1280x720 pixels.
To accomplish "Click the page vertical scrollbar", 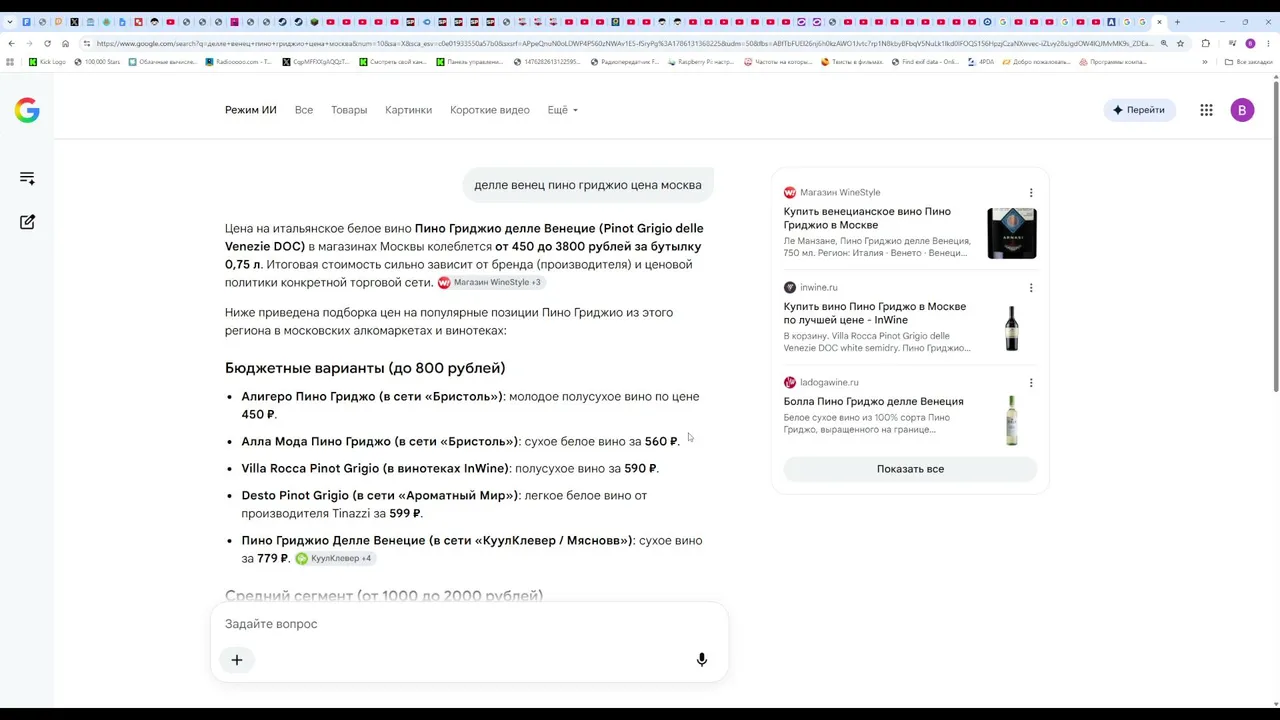I will (x=1275, y=235).
